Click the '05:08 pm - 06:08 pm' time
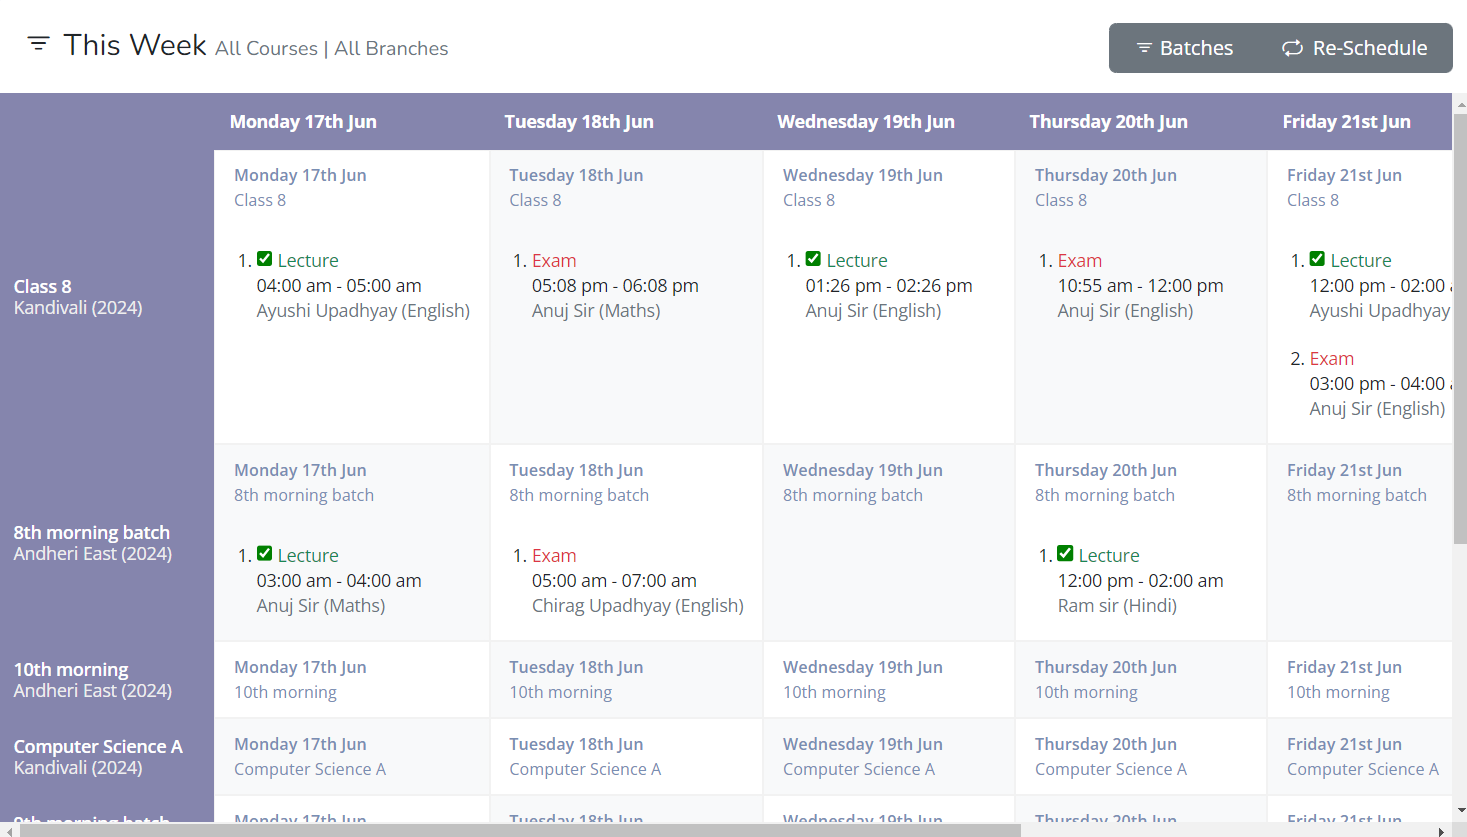 (x=615, y=286)
